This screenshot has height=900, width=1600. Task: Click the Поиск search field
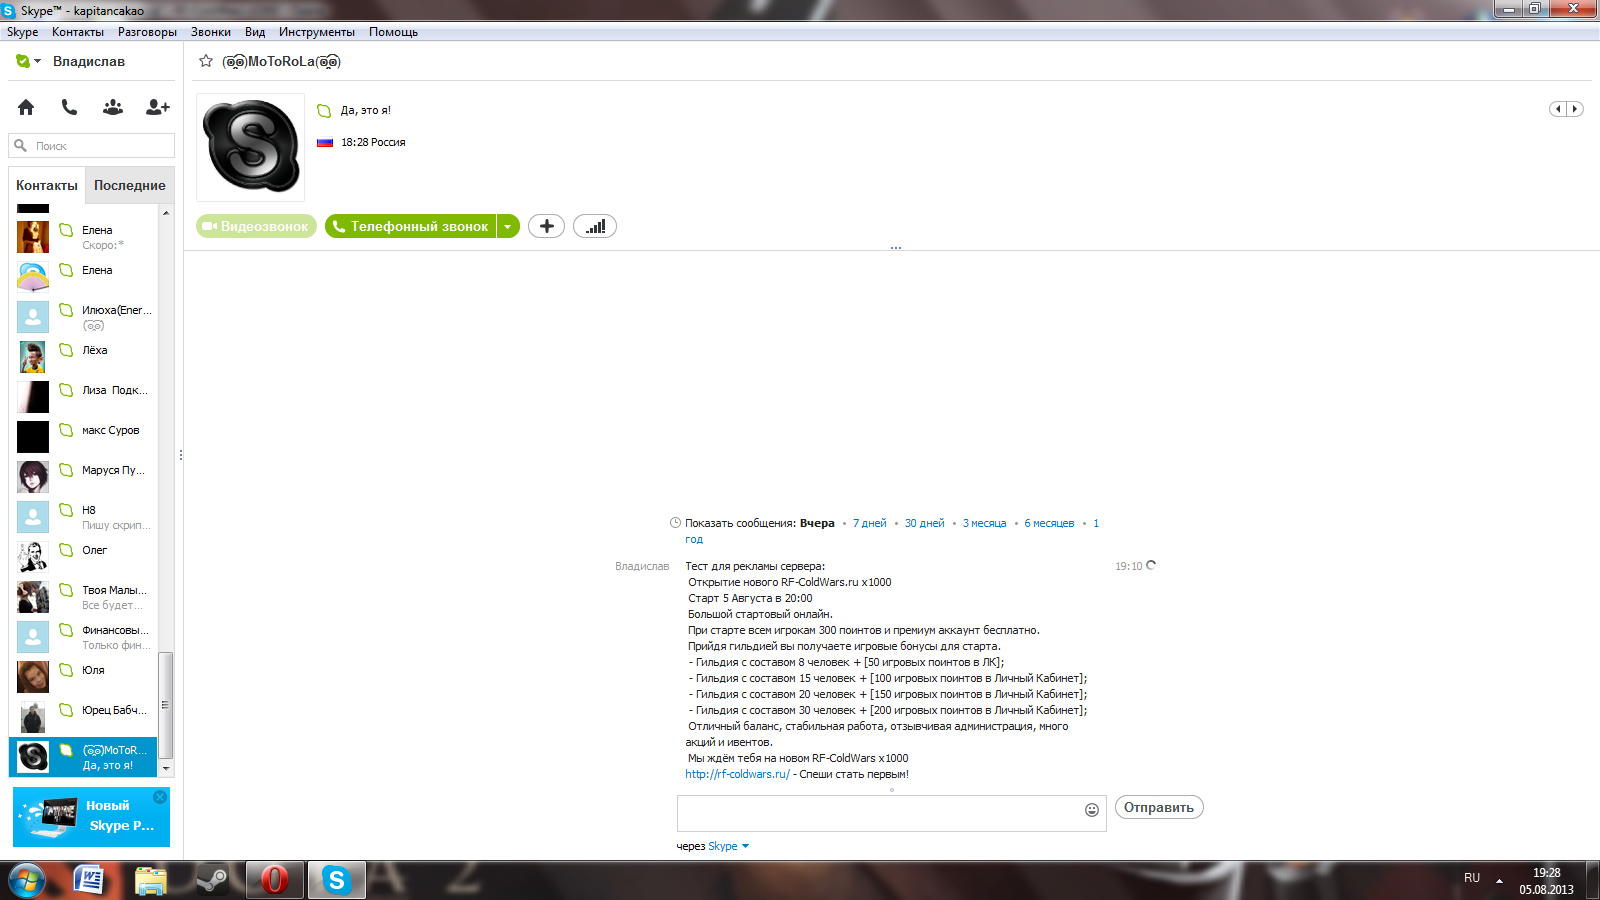[92, 146]
